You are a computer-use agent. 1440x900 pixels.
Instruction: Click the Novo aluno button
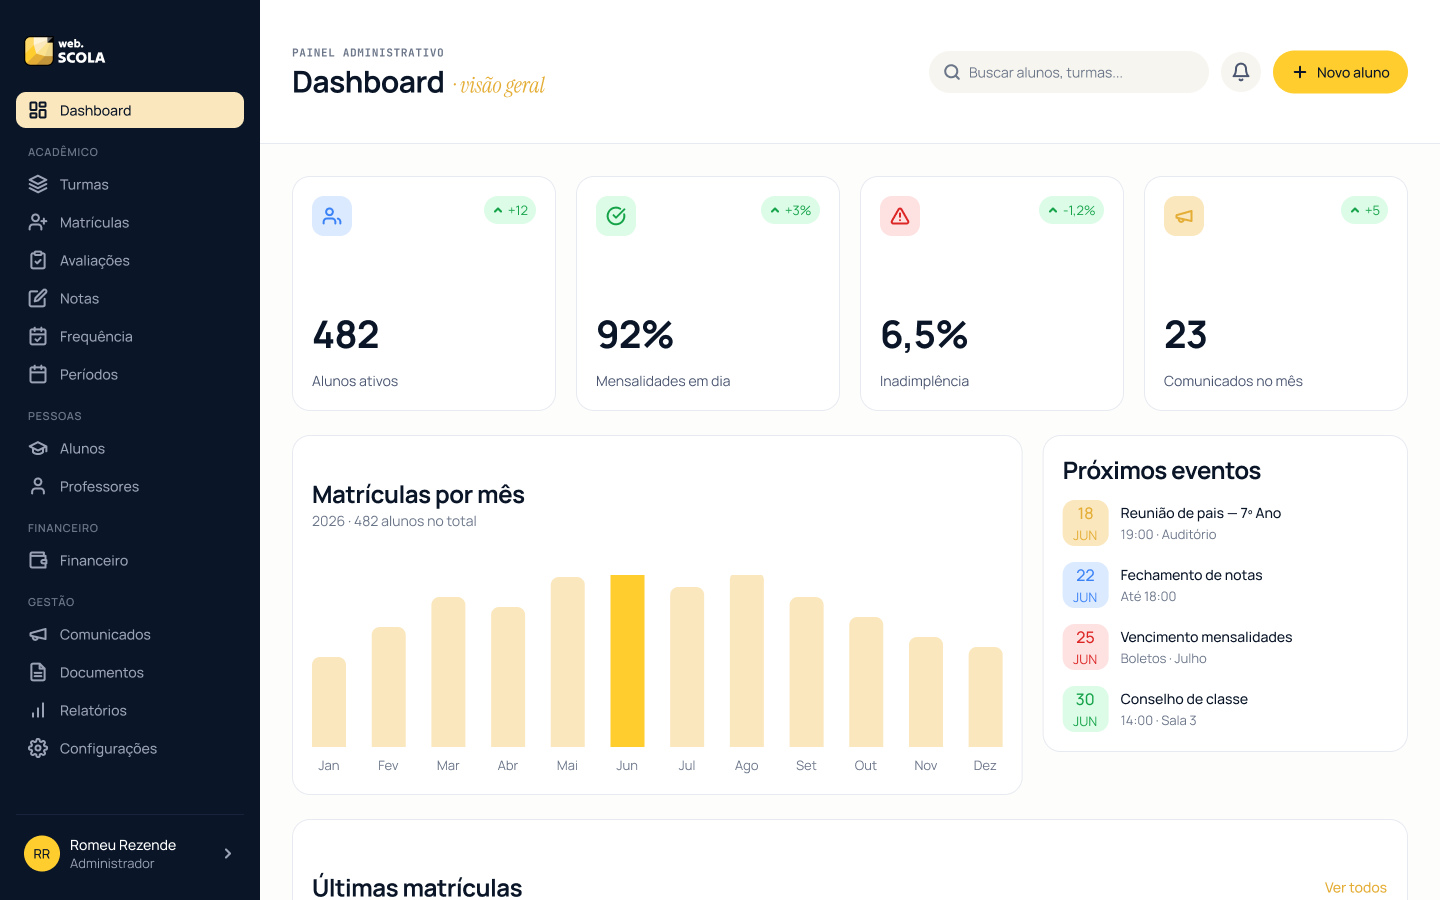(x=1340, y=72)
